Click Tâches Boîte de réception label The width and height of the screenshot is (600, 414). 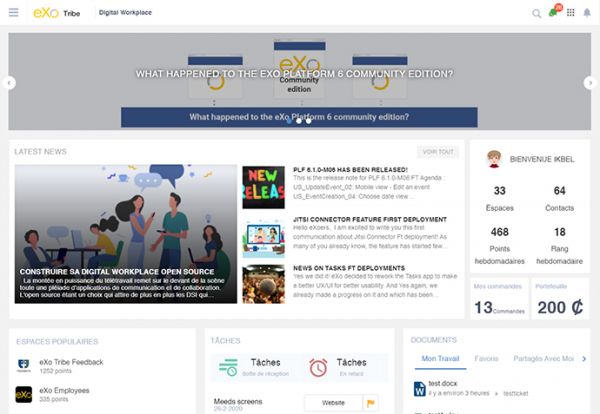coord(265,367)
